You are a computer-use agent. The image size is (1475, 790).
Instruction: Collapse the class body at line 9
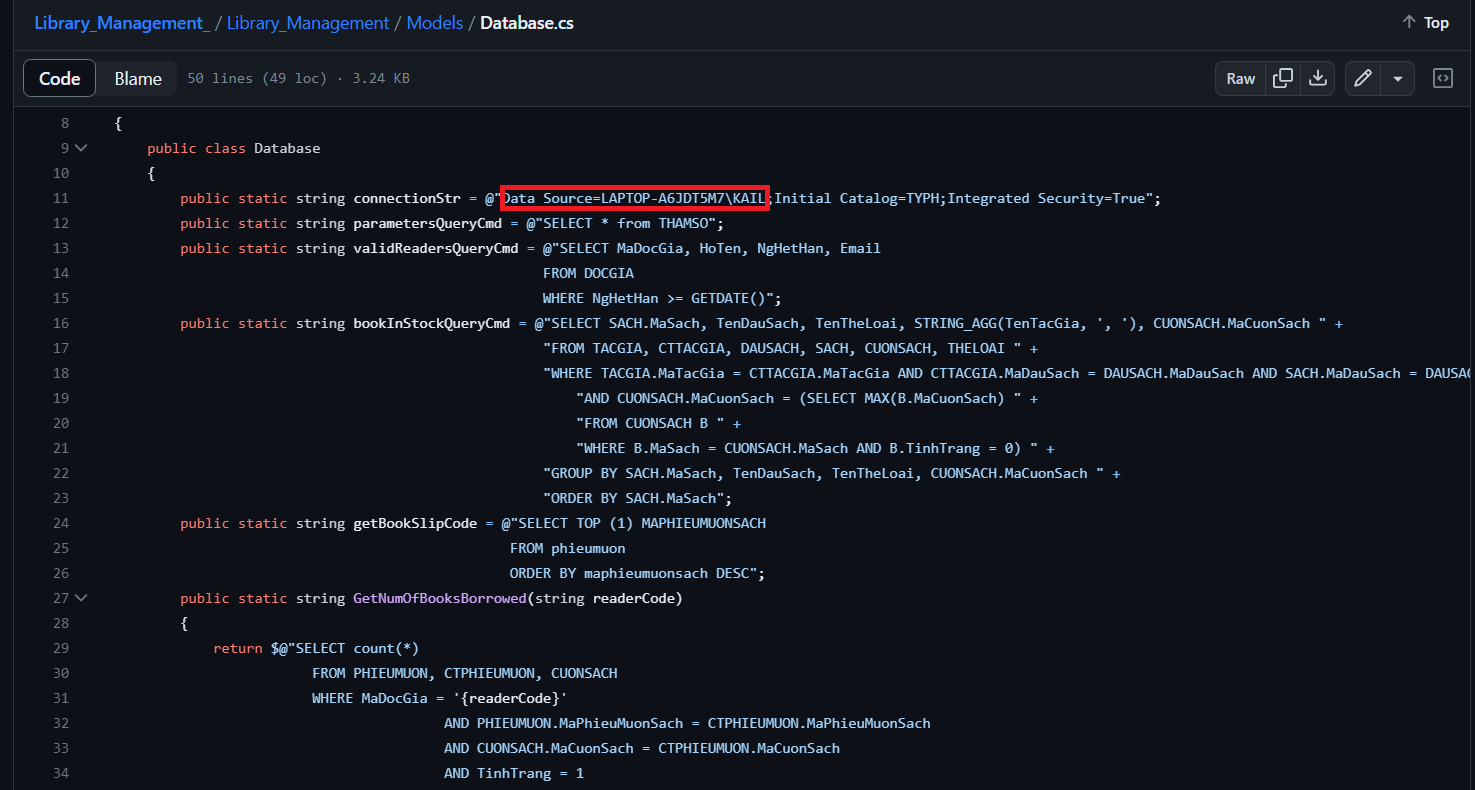coord(80,147)
